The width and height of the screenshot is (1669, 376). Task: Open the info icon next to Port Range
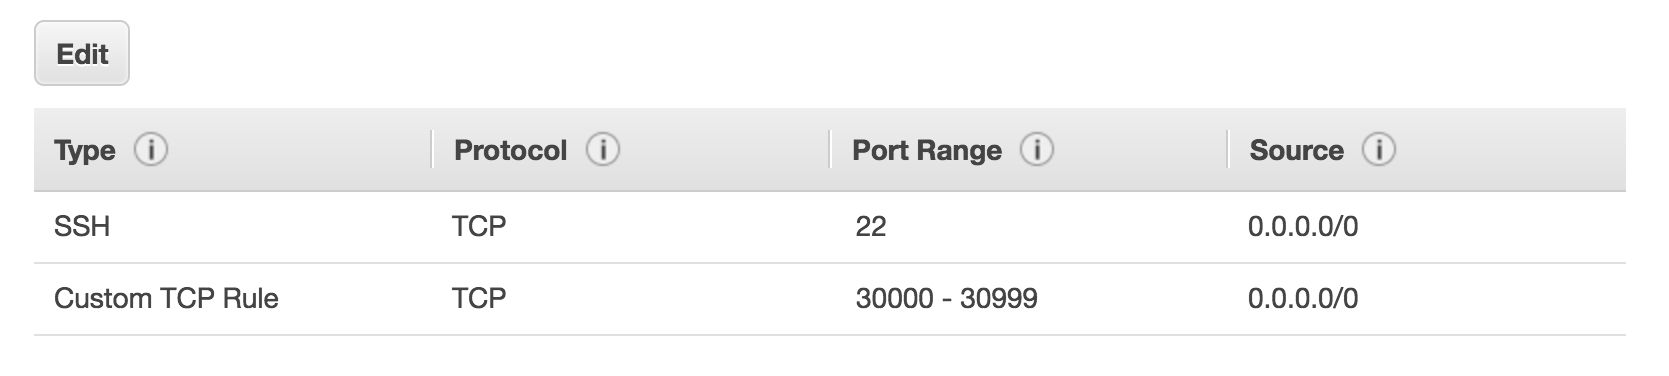click(1036, 150)
